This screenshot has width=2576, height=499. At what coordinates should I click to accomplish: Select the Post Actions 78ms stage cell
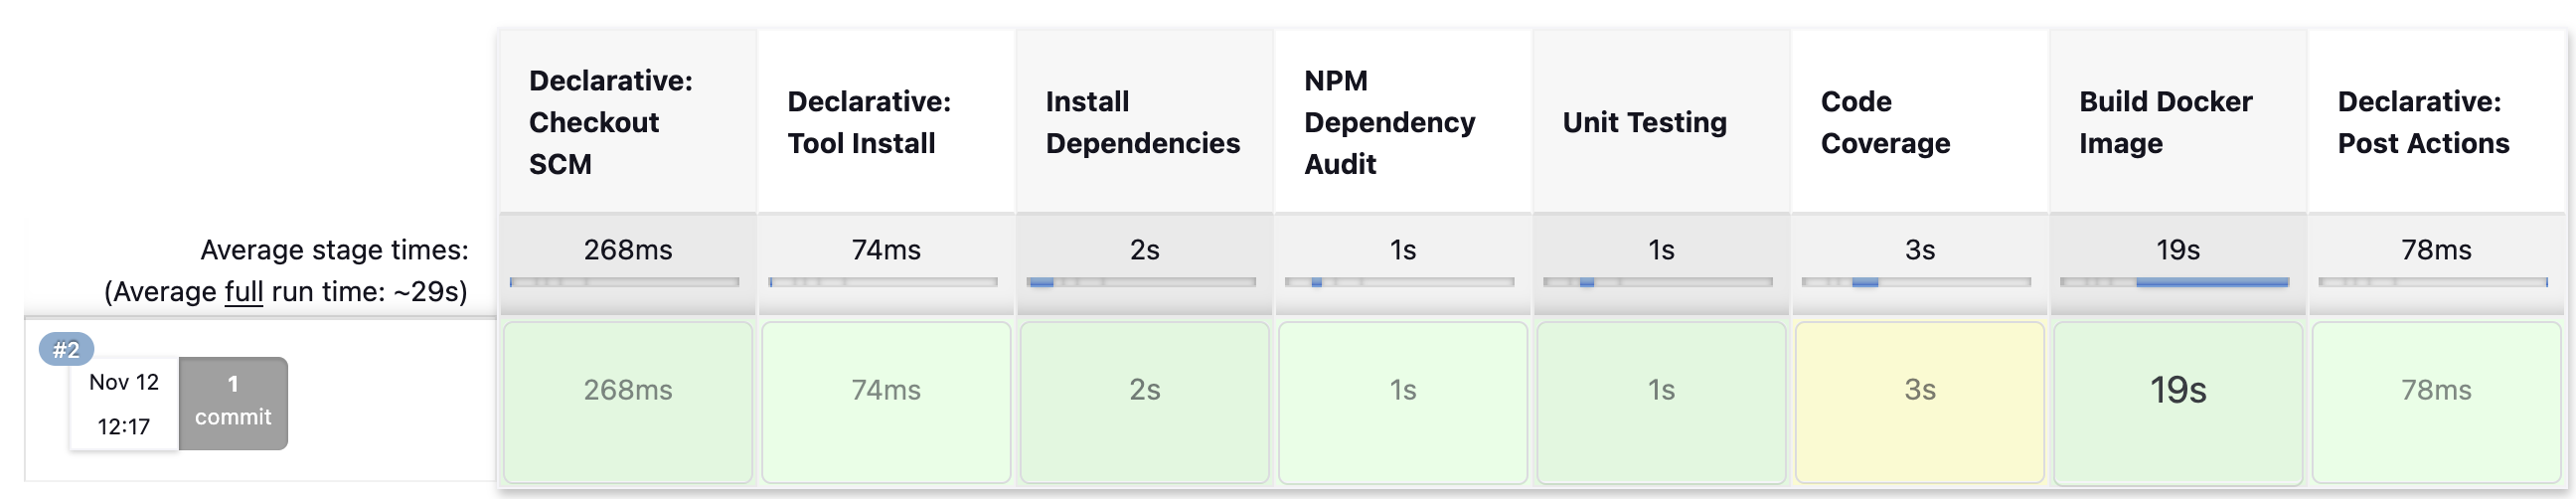(x=2436, y=402)
